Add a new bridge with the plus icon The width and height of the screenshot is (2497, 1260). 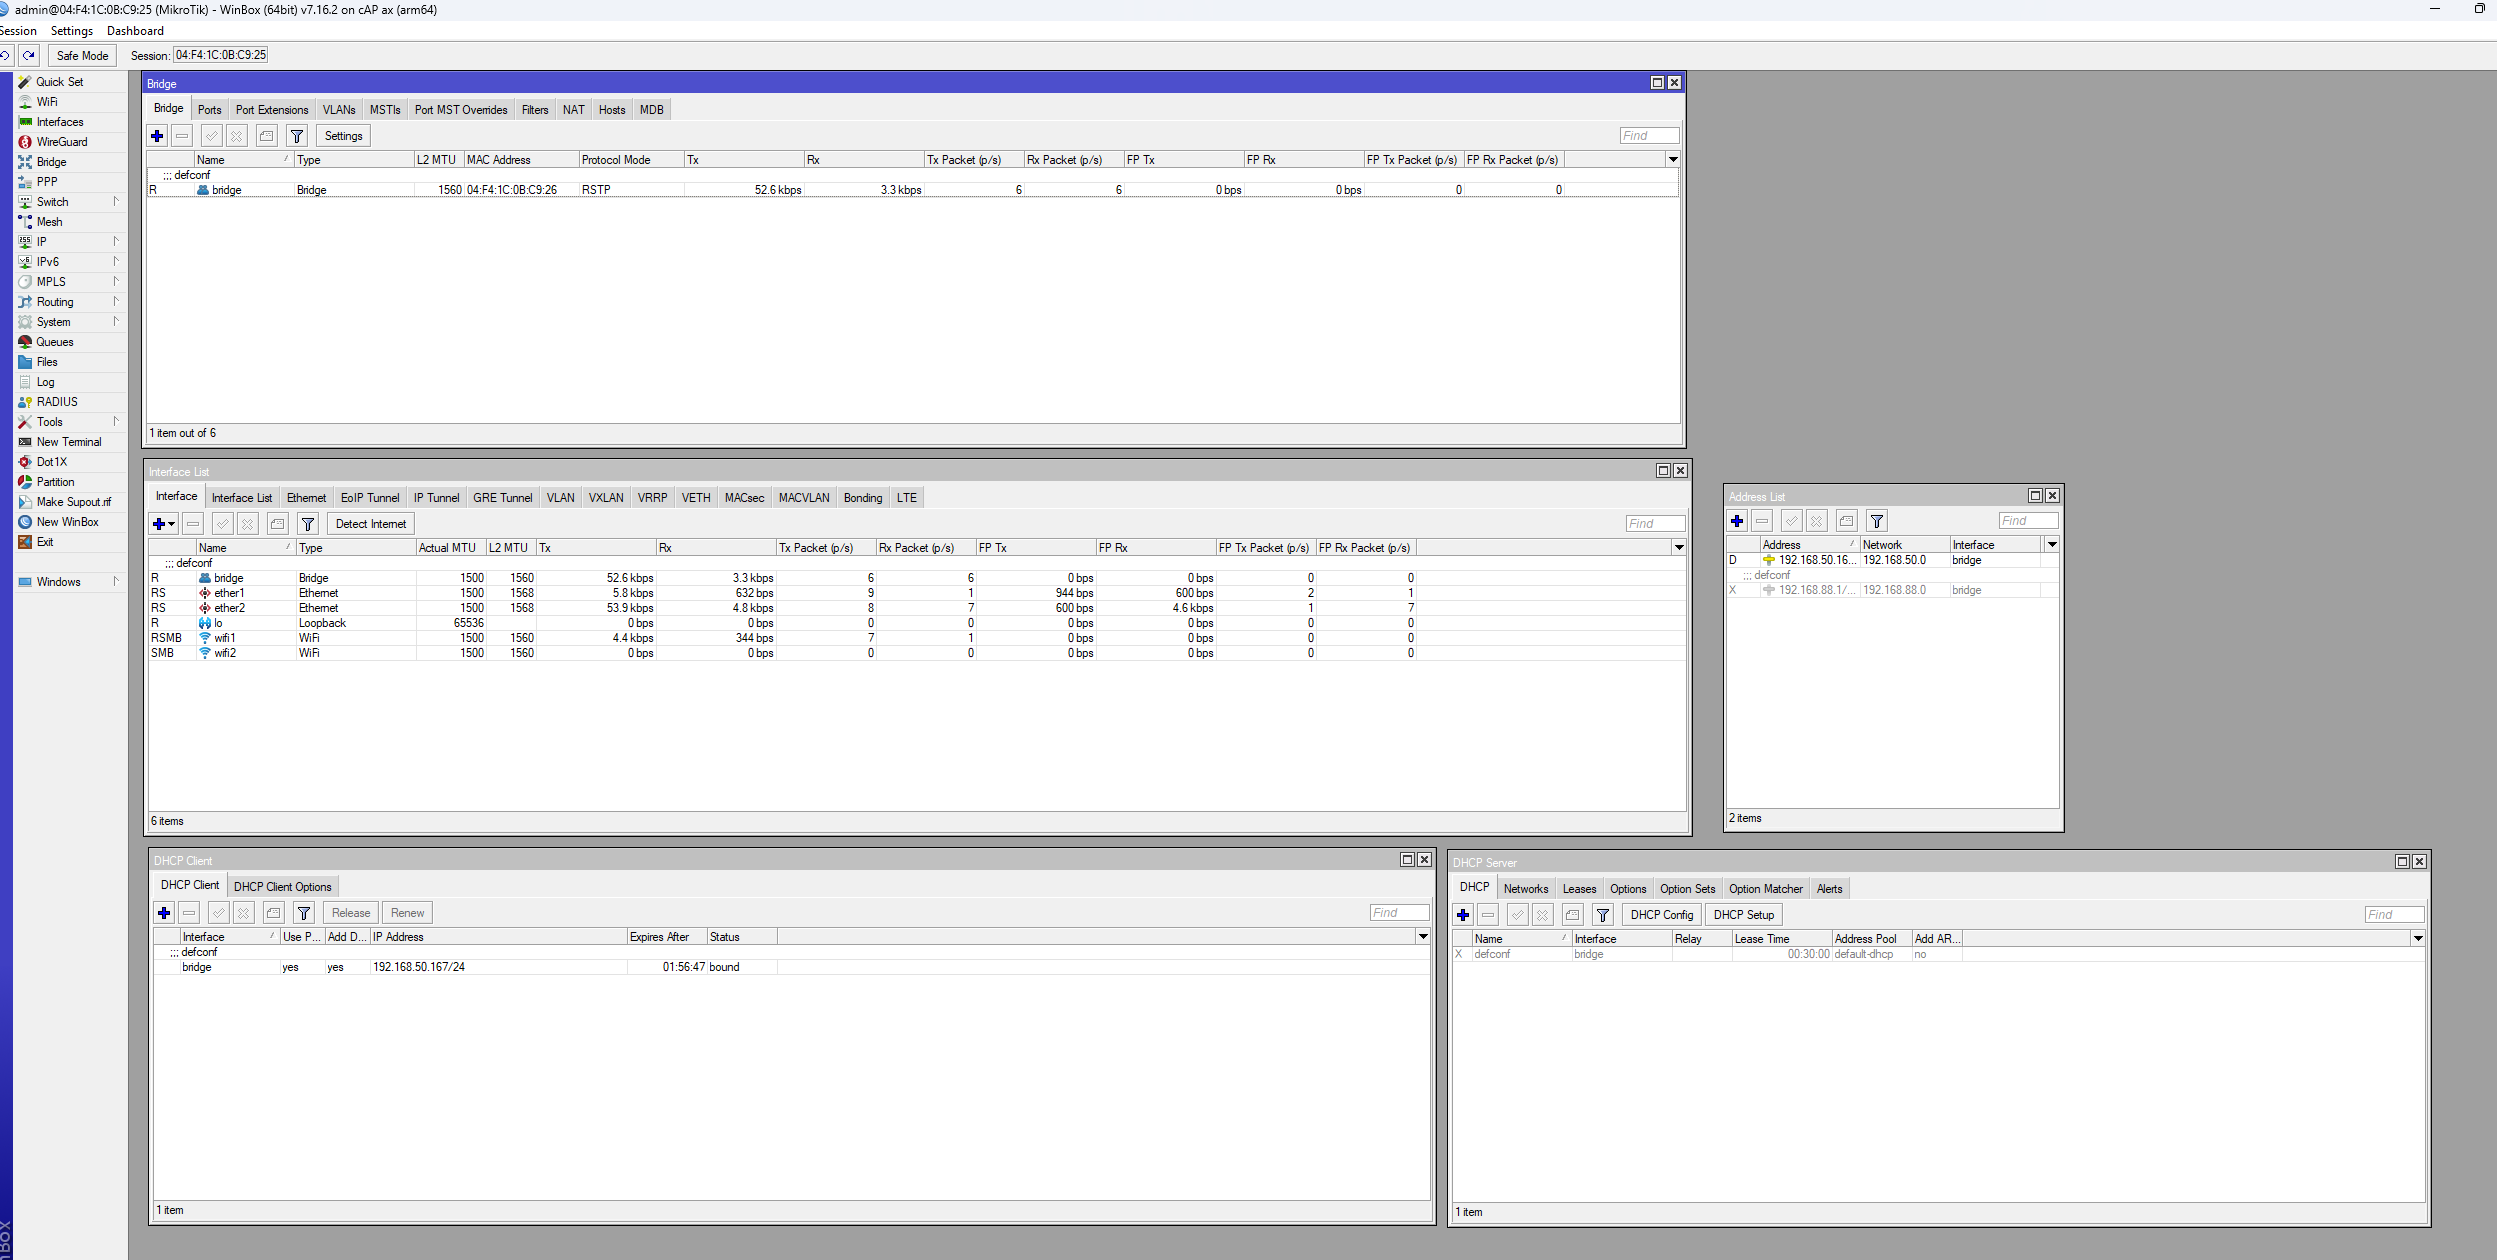[x=157, y=135]
